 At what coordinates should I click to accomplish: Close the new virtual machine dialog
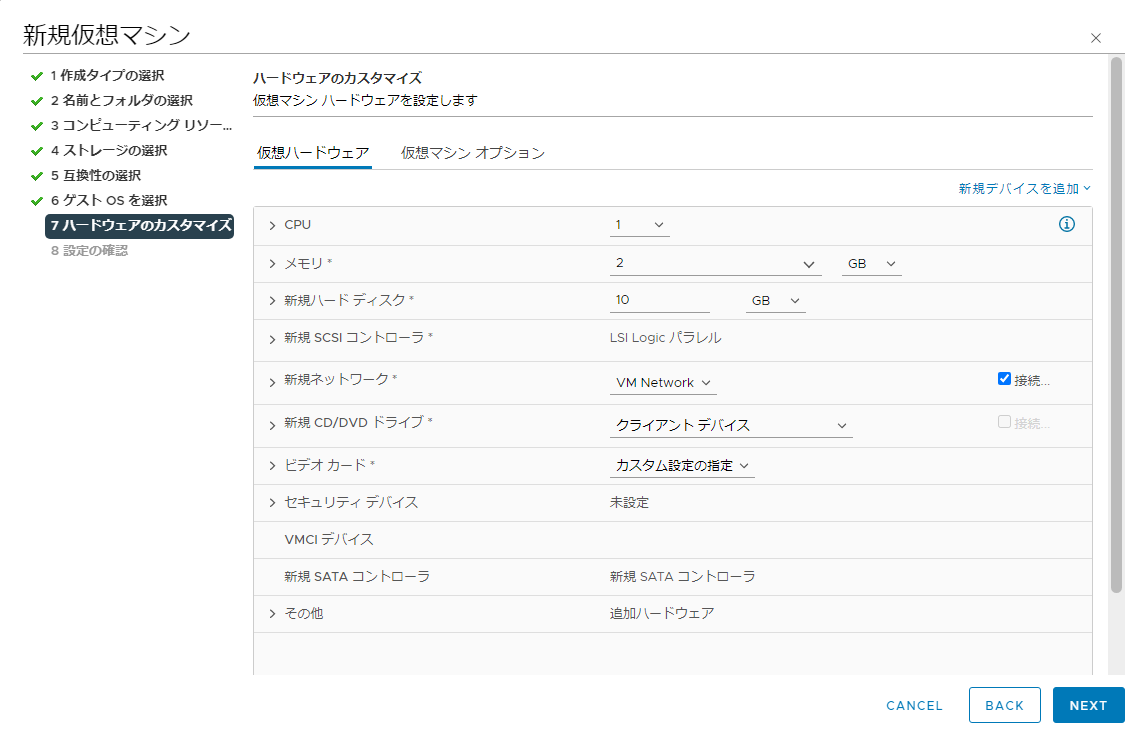coord(1096,38)
